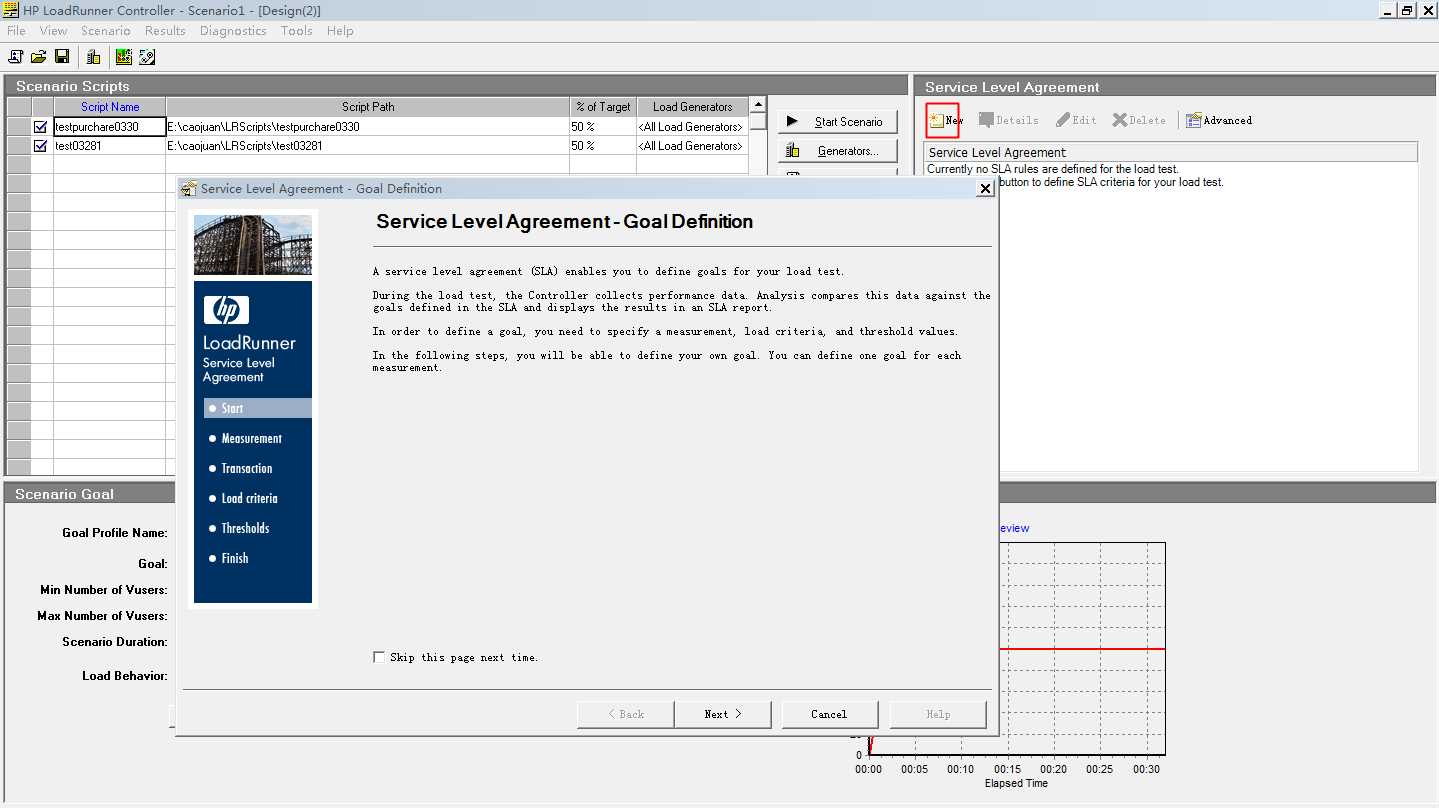This screenshot has height=808, width=1439.
Task: Click the scripts table scroll-up arrow
Action: coord(758,105)
